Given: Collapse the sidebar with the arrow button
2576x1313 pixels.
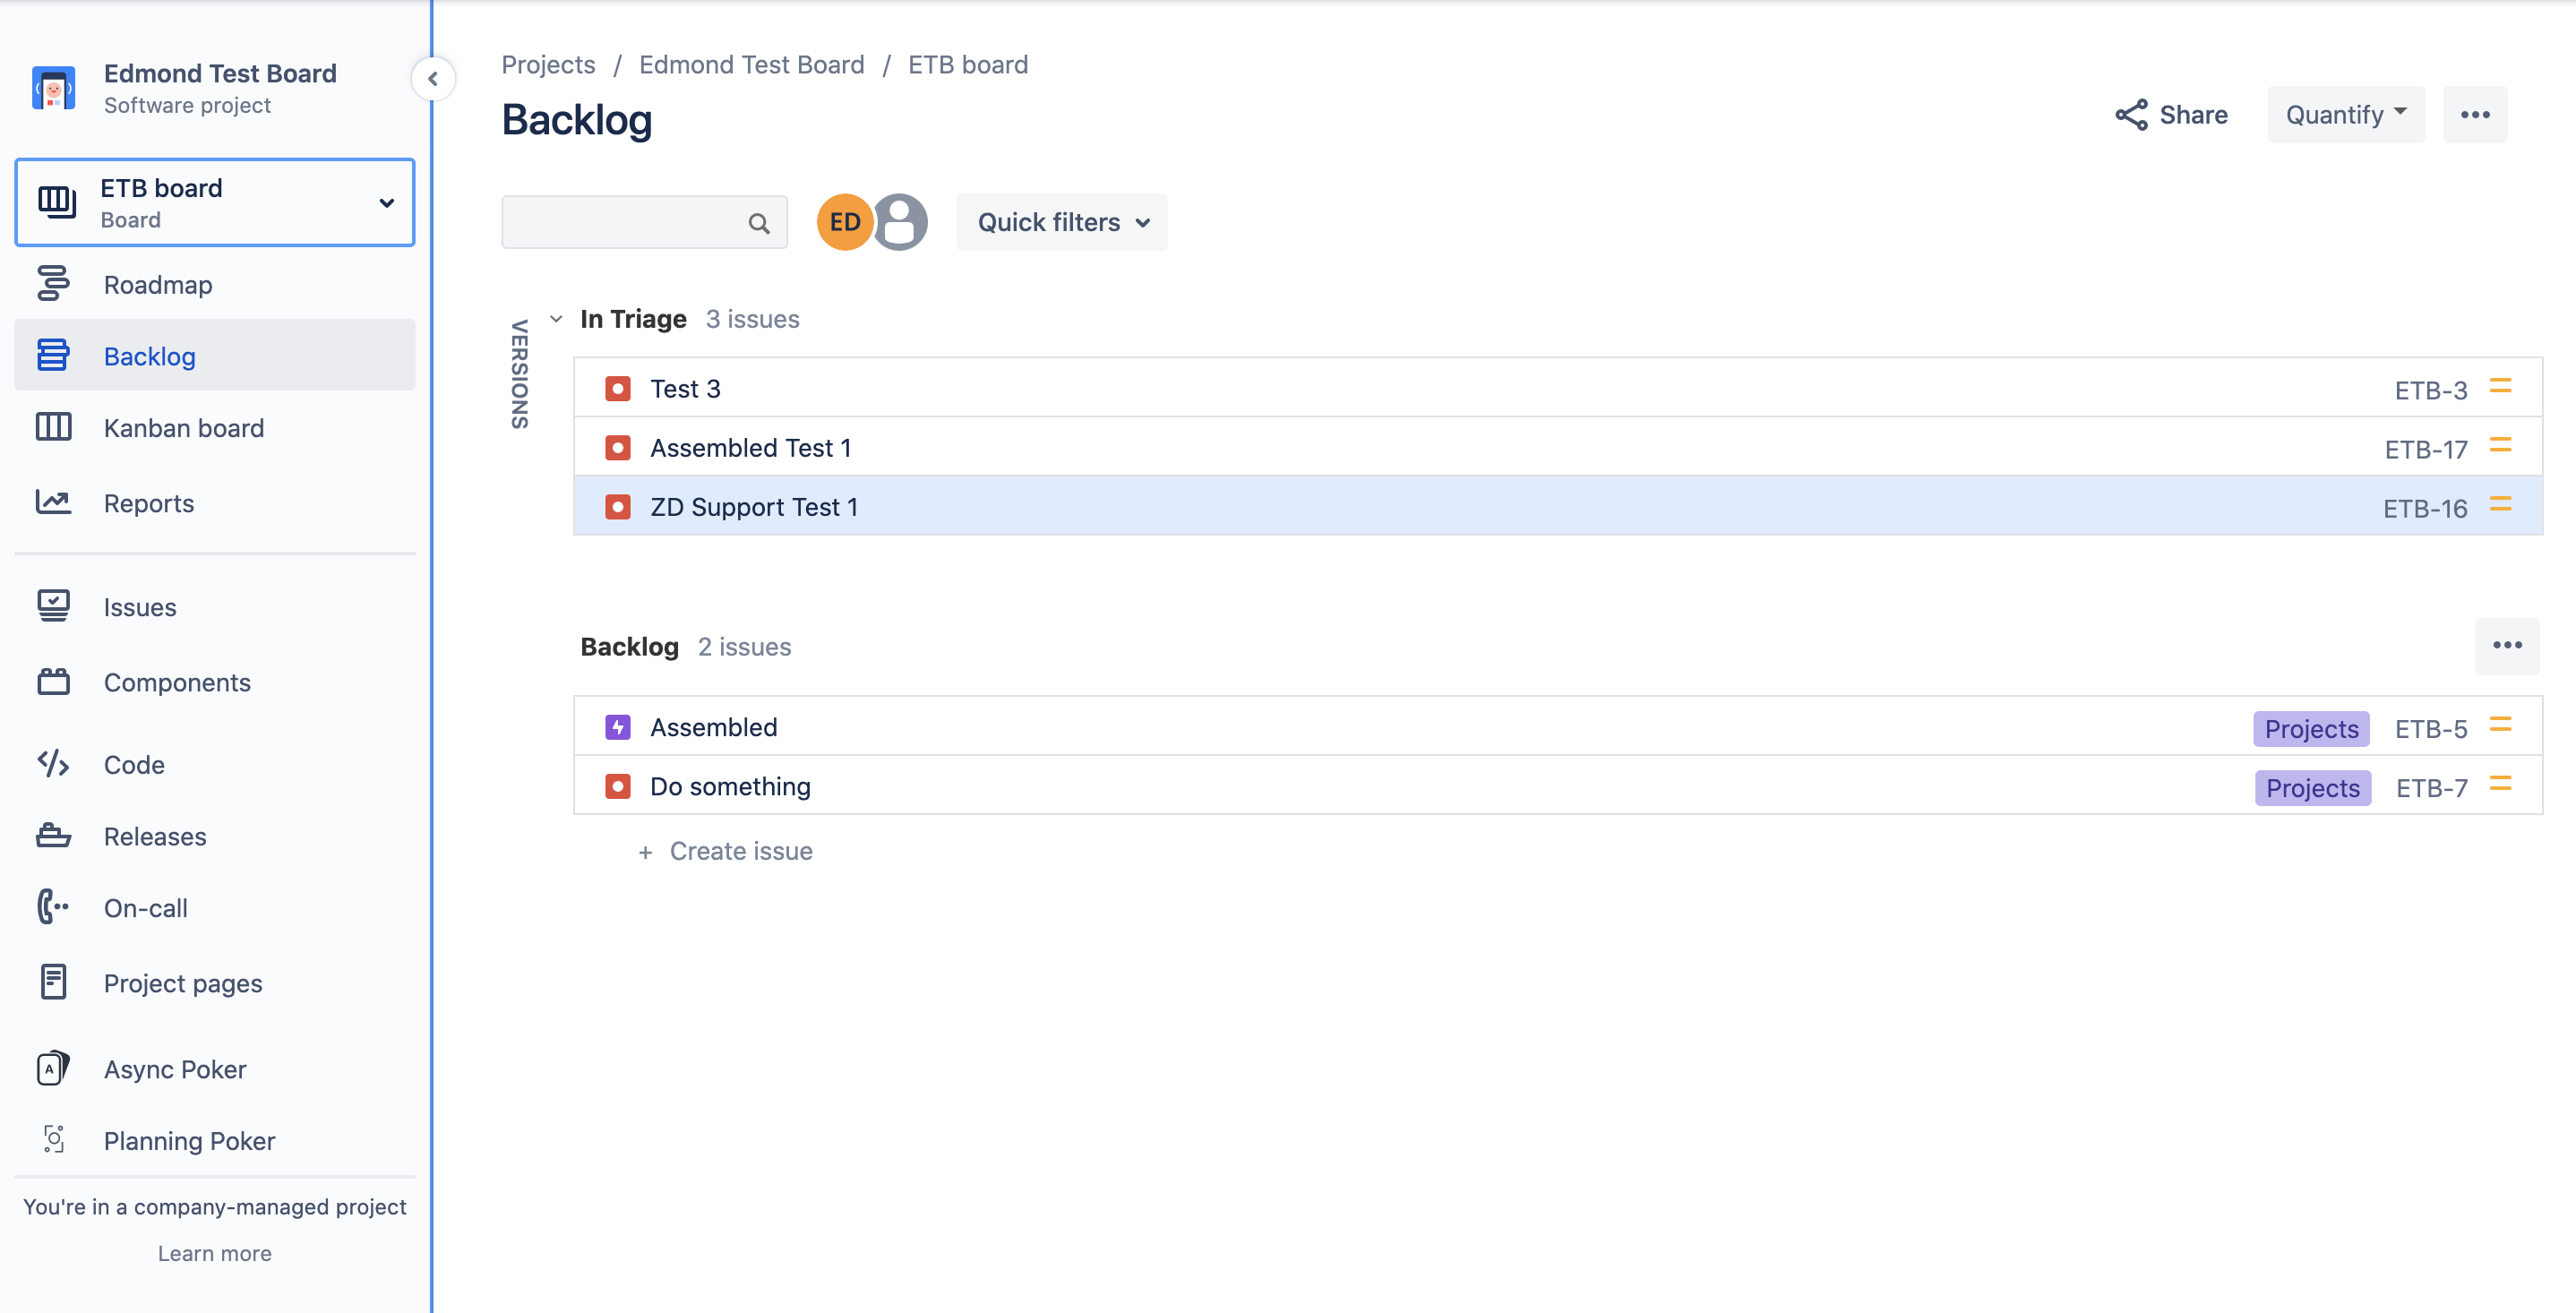Looking at the screenshot, I should click(x=433, y=79).
